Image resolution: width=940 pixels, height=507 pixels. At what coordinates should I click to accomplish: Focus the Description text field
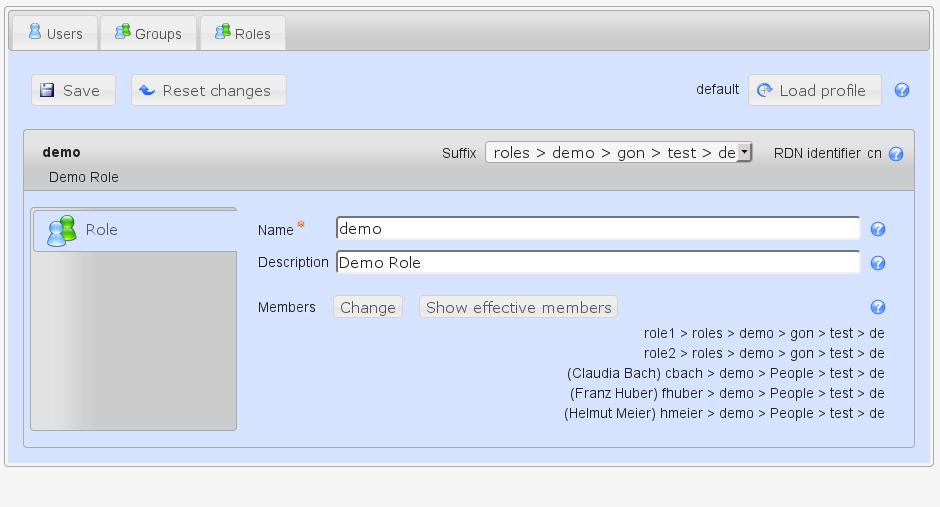pyautogui.click(x=597, y=263)
